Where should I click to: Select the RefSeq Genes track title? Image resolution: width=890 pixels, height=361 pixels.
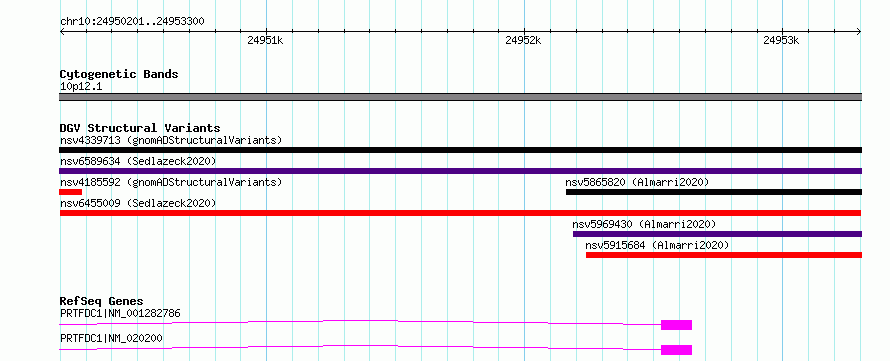(x=102, y=301)
